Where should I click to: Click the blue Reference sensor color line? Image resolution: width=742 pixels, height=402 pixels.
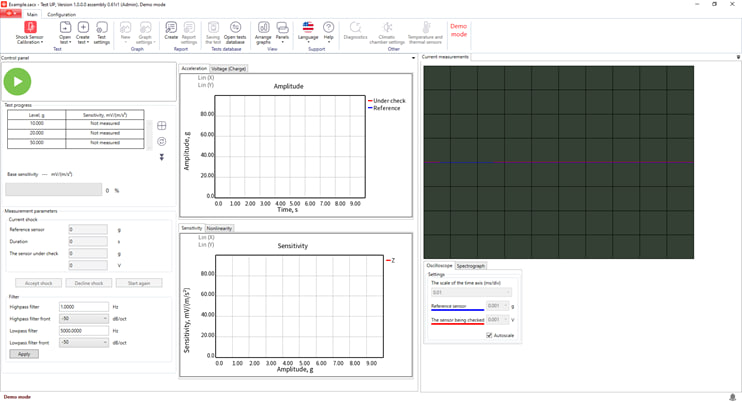[x=458, y=310]
